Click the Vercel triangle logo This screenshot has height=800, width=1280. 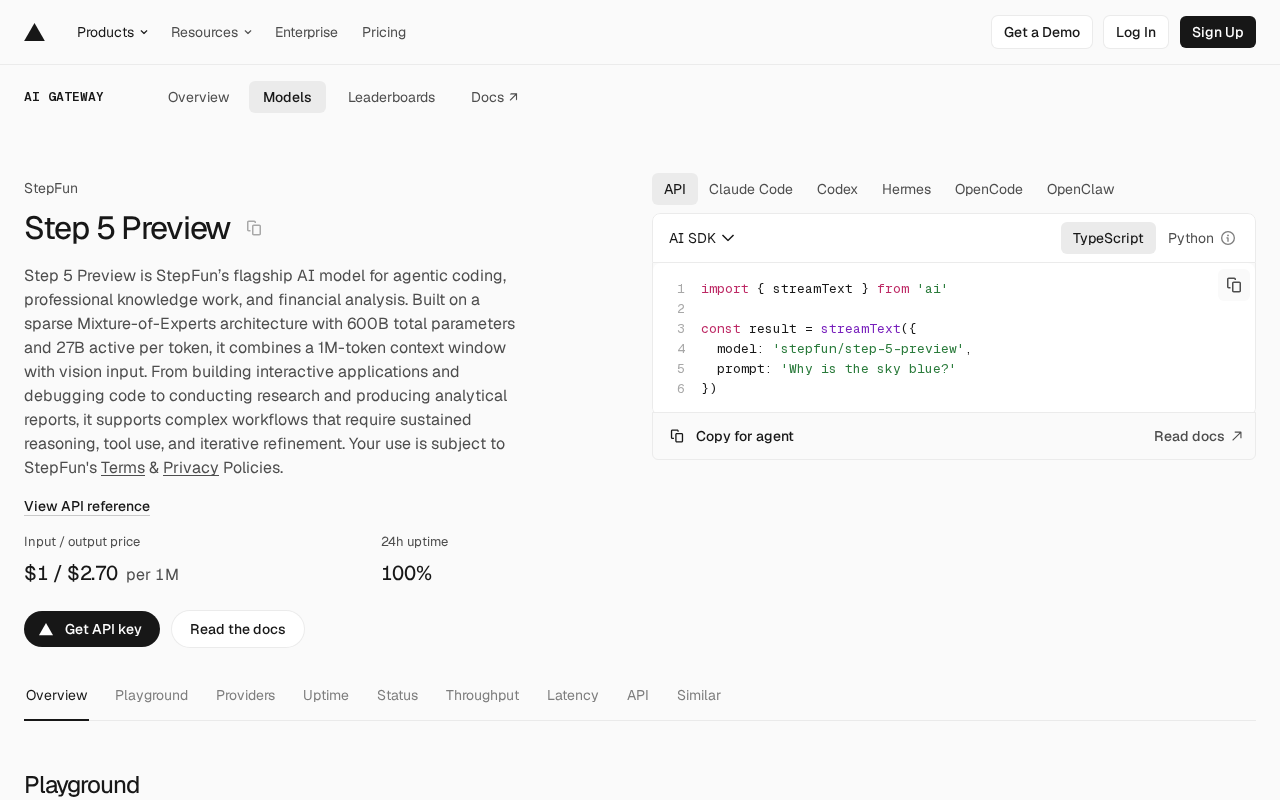35,32
